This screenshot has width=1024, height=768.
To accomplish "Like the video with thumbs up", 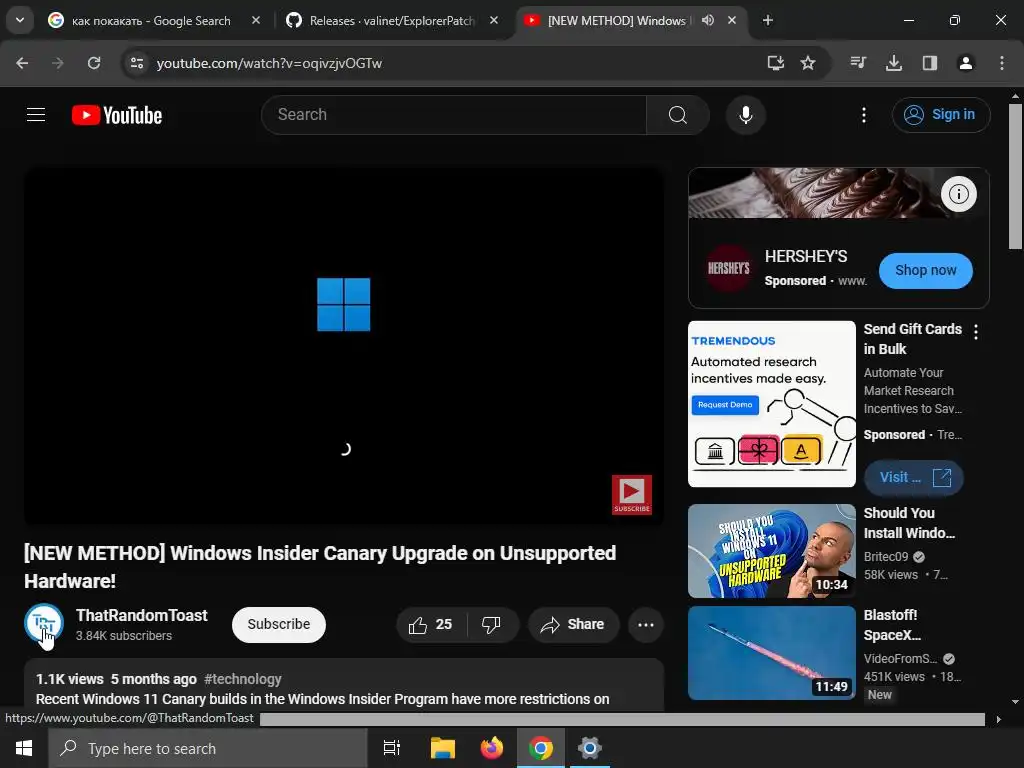I will click(x=431, y=625).
